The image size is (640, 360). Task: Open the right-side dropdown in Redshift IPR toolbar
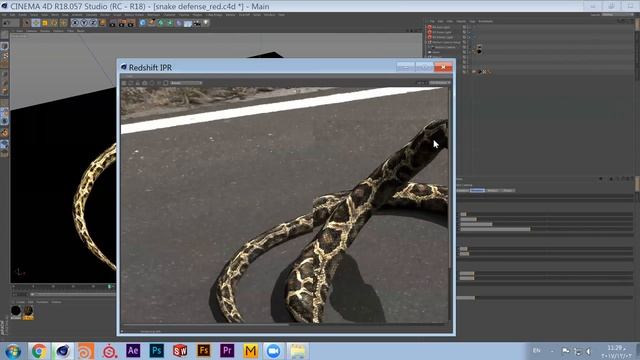pyautogui.click(x=439, y=83)
